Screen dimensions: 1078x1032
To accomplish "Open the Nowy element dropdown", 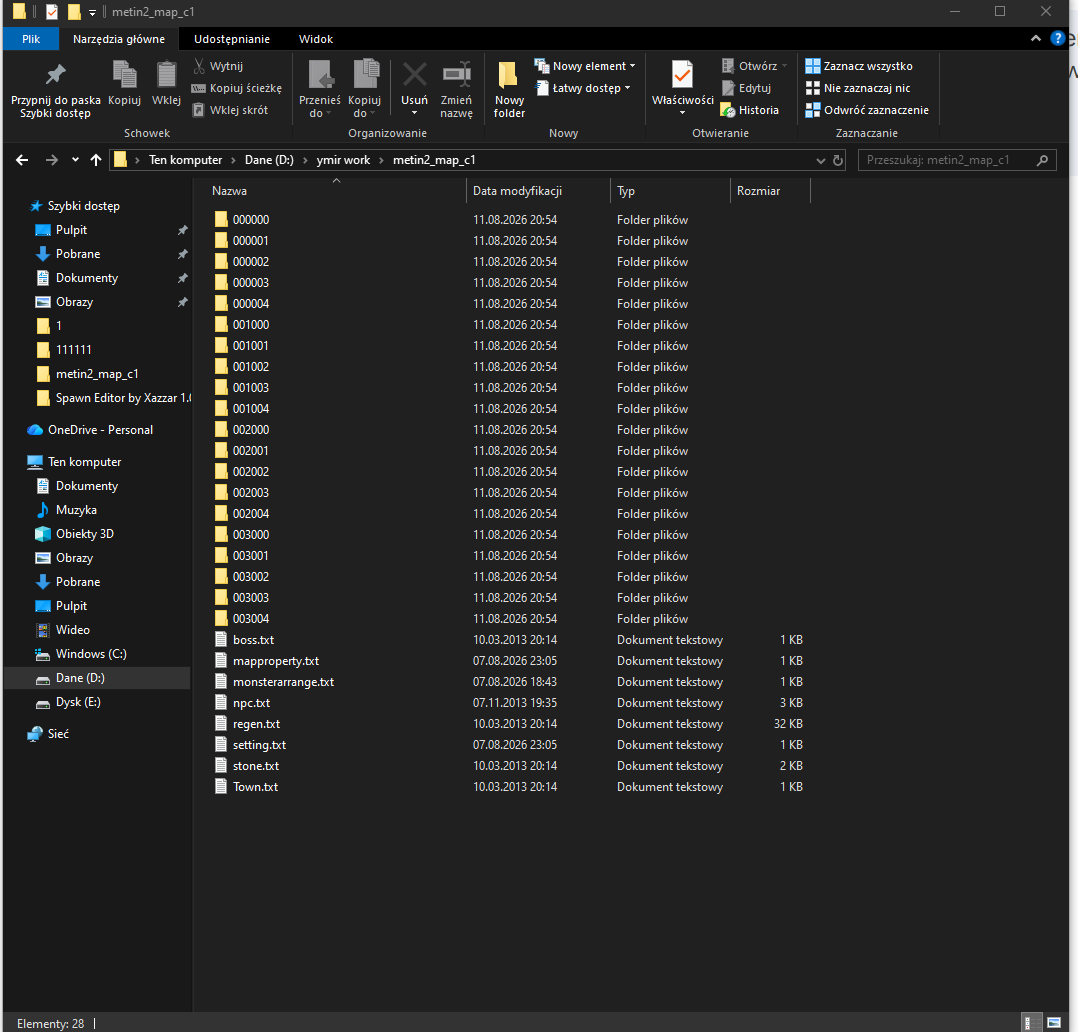I will [585, 66].
